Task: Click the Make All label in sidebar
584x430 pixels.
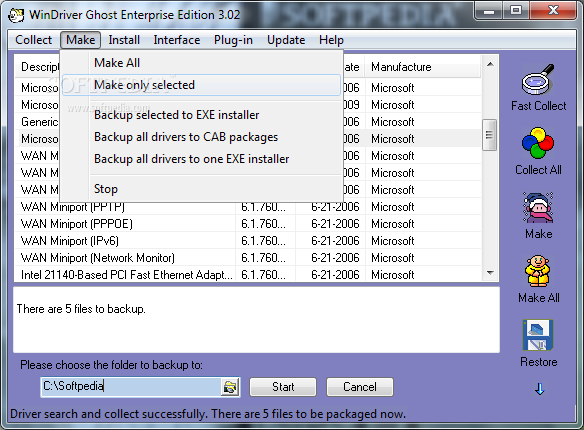Action: [x=539, y=298]
